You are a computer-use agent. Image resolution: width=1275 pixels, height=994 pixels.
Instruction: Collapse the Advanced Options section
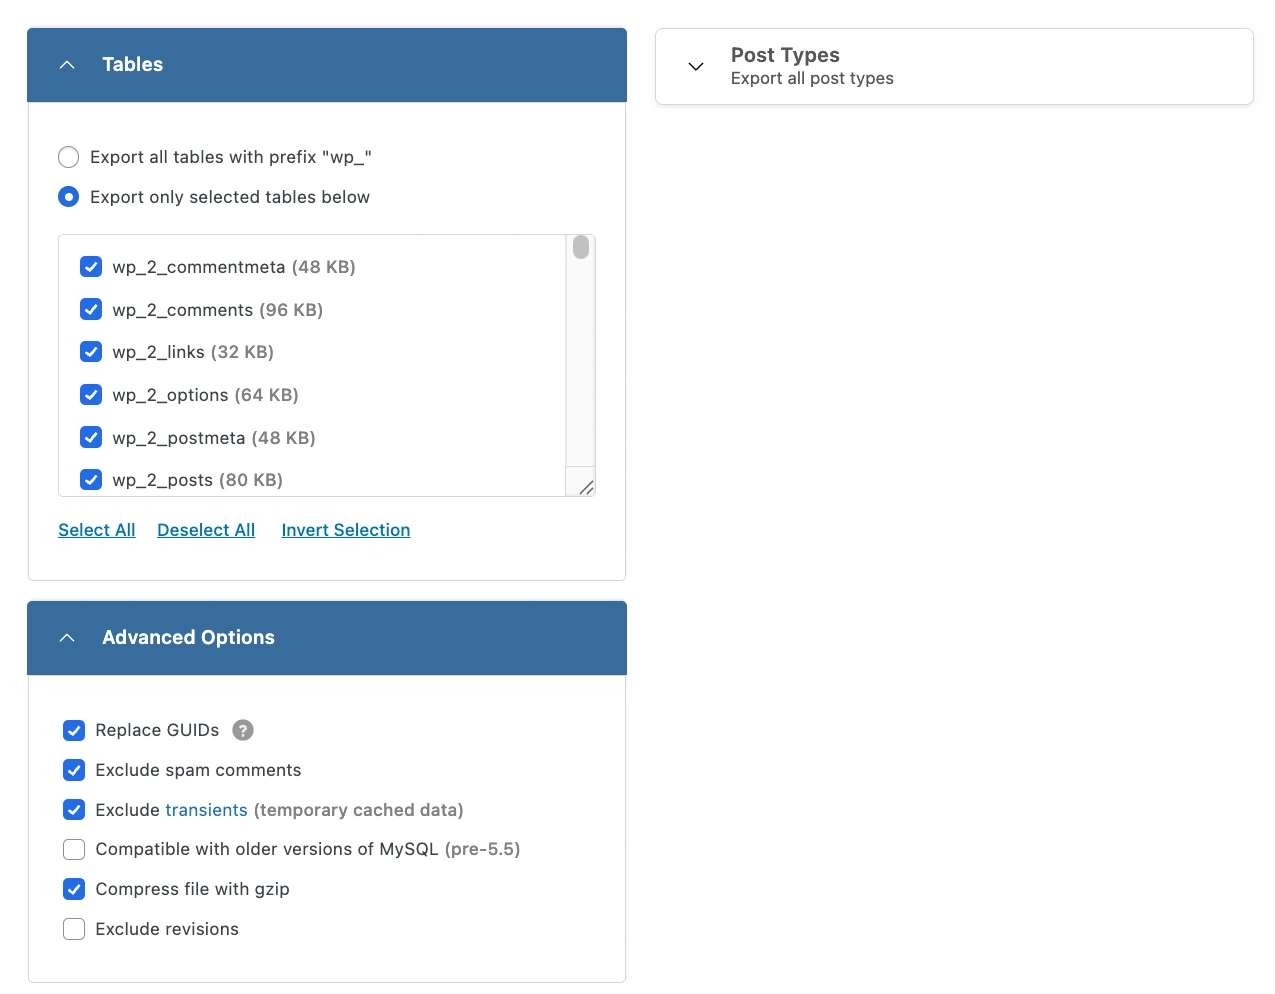(67, 638)
